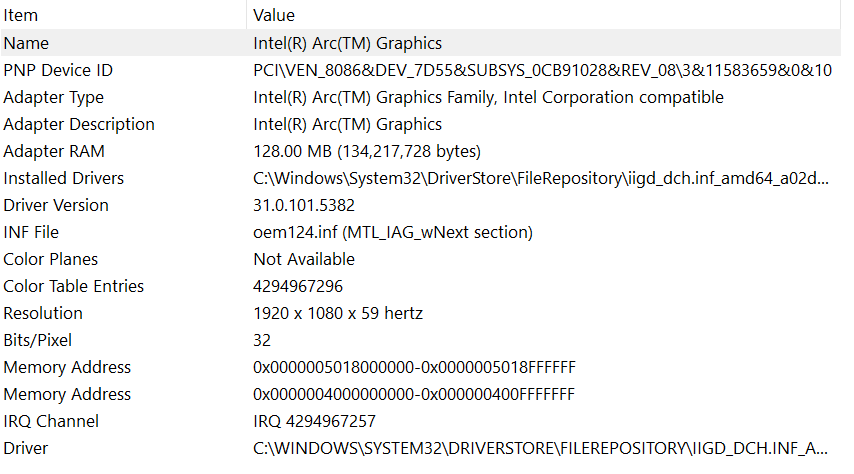
Task: Select the Resolution label
Action: click(x=43, y=313)
